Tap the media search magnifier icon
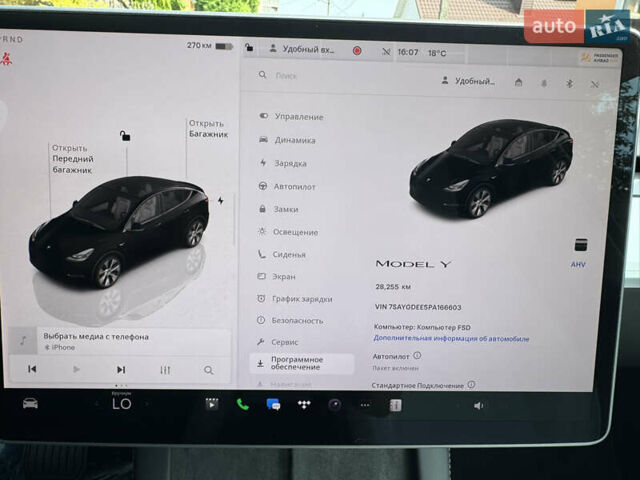 point(209,370)
